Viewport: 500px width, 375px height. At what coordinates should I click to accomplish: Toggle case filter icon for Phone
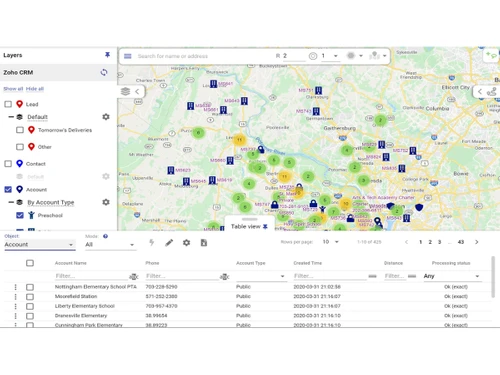tap(224, 276)
